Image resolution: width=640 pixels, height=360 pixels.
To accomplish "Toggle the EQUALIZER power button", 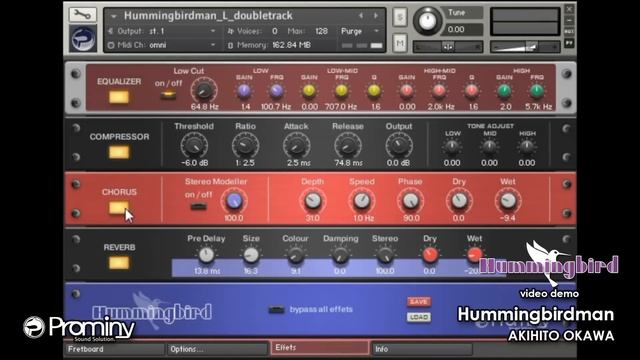I will click(119, 97).
